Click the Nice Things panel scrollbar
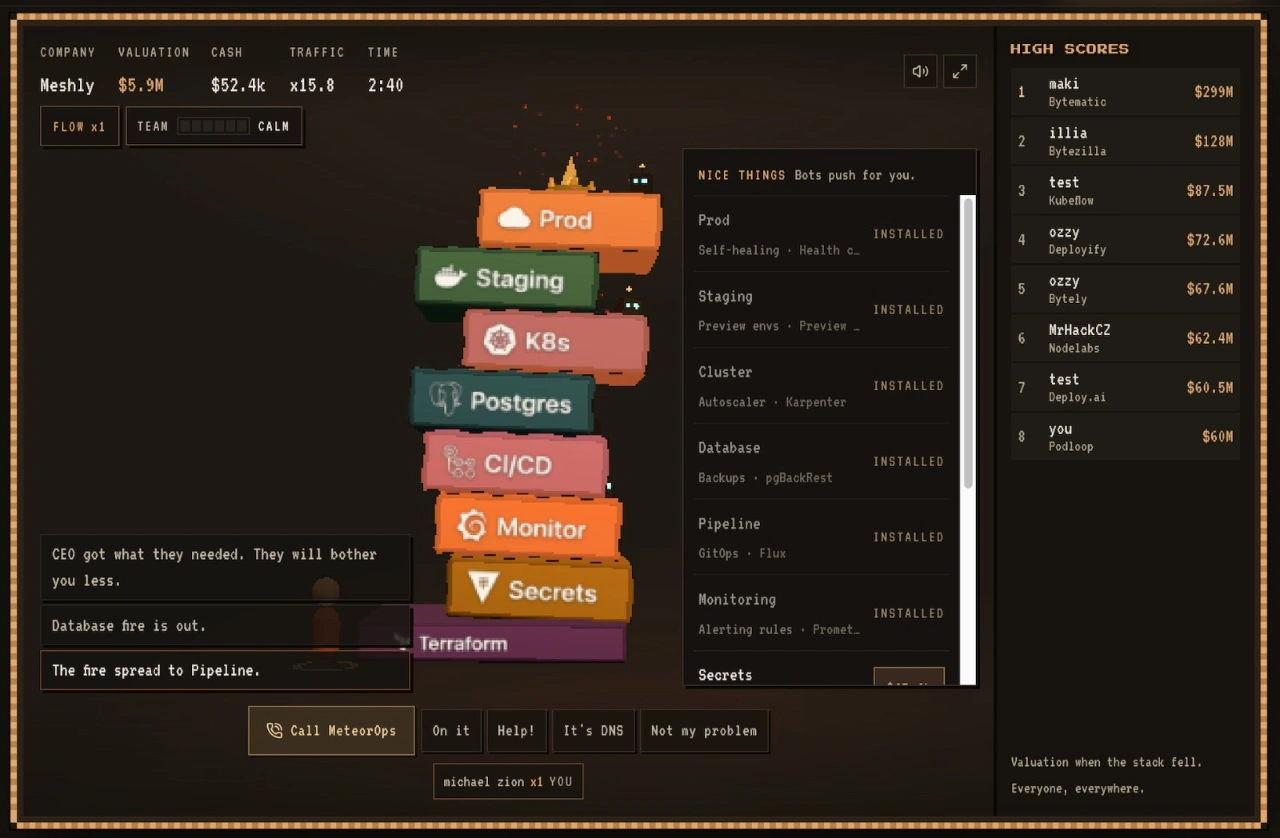Screen dimensions: 1280x838 tap(967, 342)
